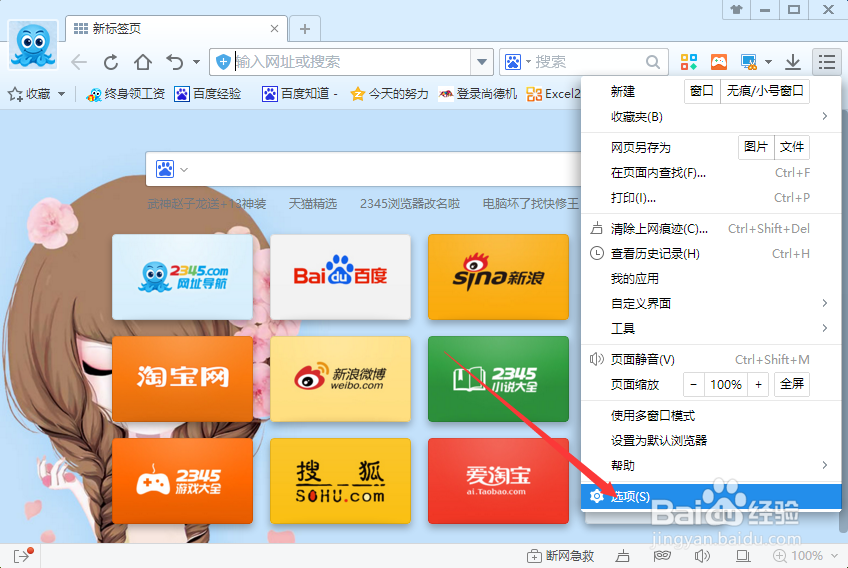Open a new tab with plus button

point(305,29)
